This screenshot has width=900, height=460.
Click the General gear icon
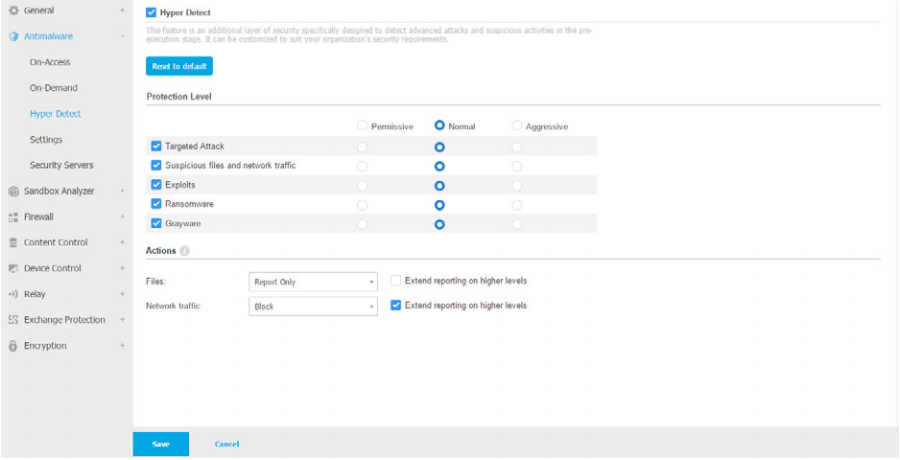[14, 11]
